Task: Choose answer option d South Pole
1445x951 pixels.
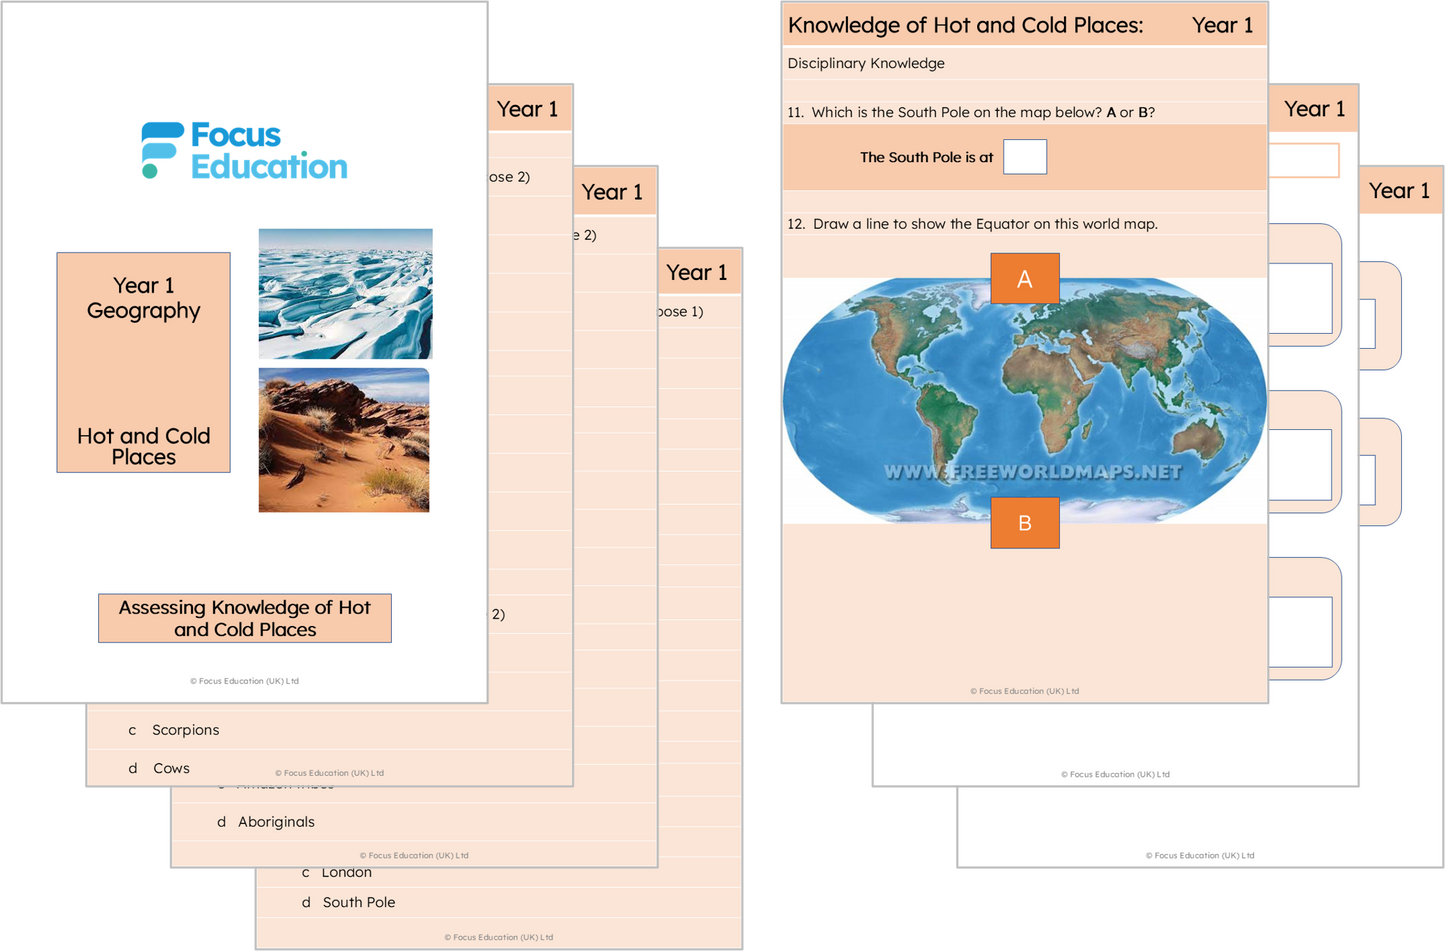Action: coord(358,902)
